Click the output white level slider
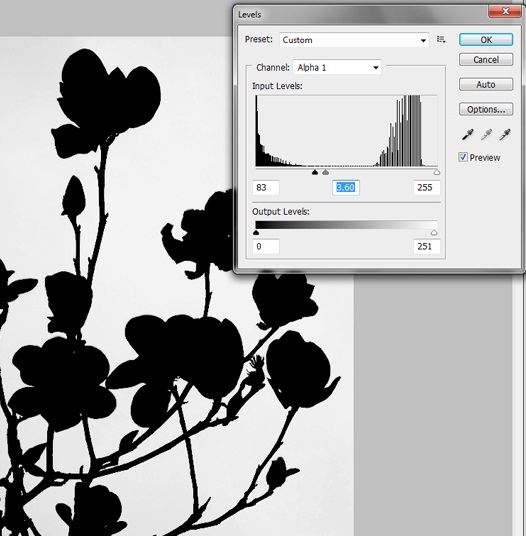Image resolution: width=526 pixels, height=536 pixels. [x=434, y=232]
